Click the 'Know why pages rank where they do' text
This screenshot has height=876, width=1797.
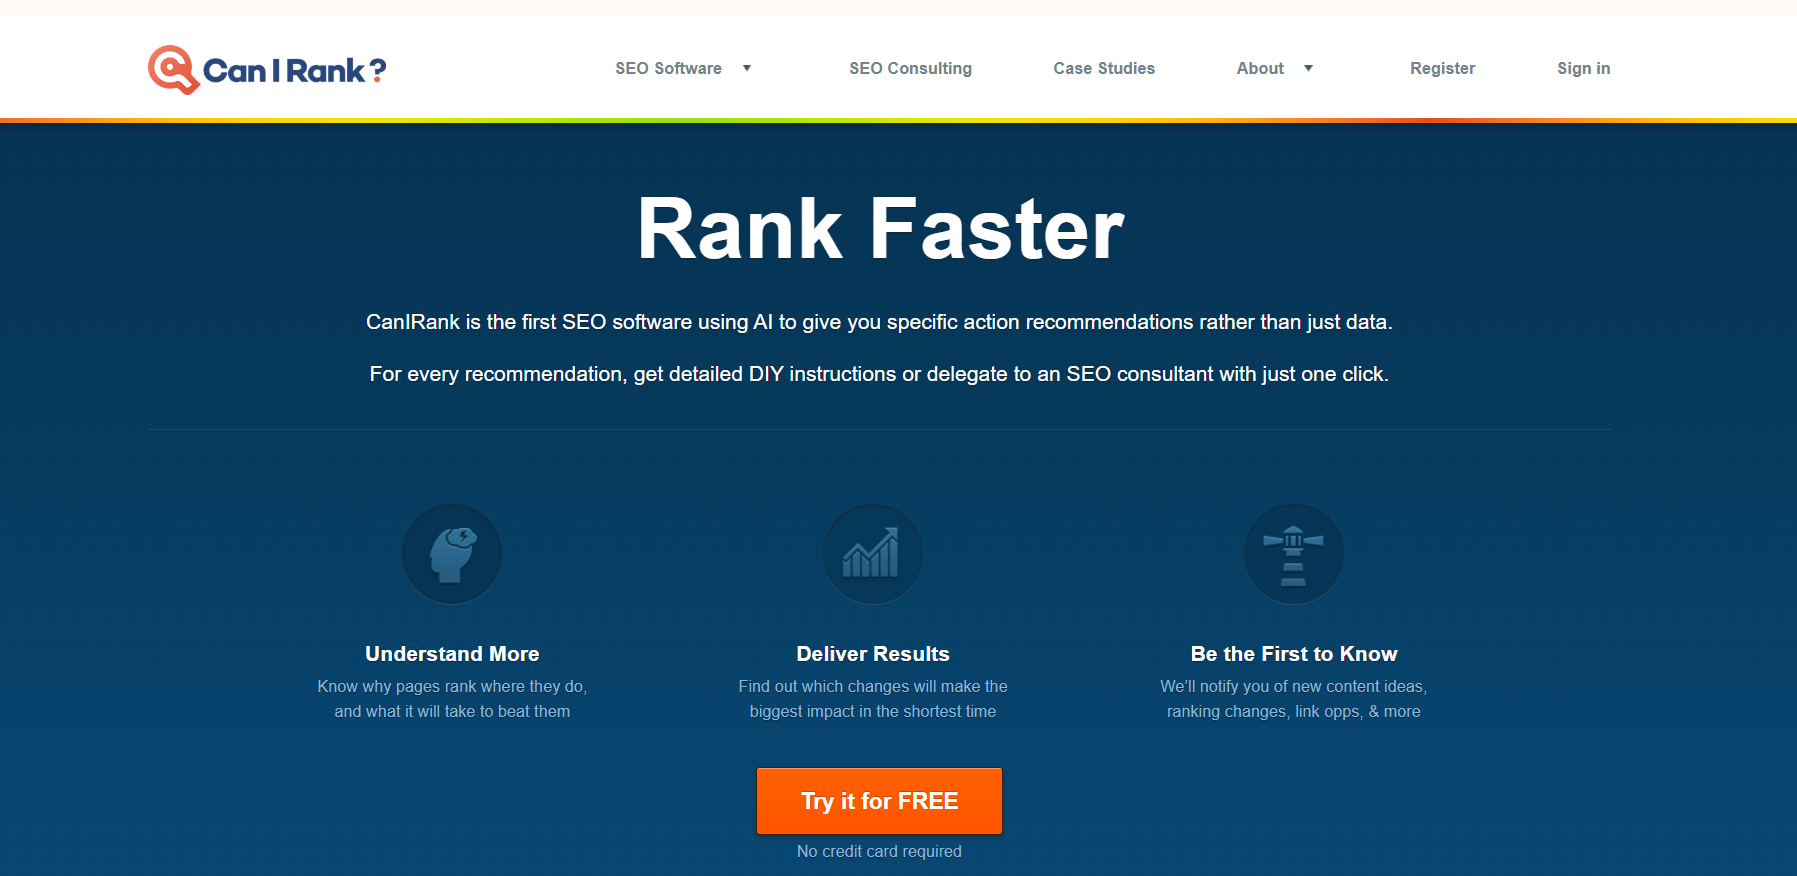point(452,686)
